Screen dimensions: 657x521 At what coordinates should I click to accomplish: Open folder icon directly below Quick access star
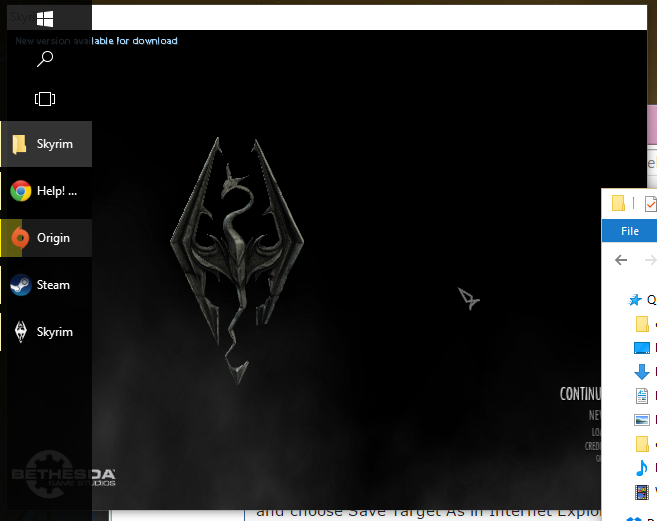click(642, 324)
